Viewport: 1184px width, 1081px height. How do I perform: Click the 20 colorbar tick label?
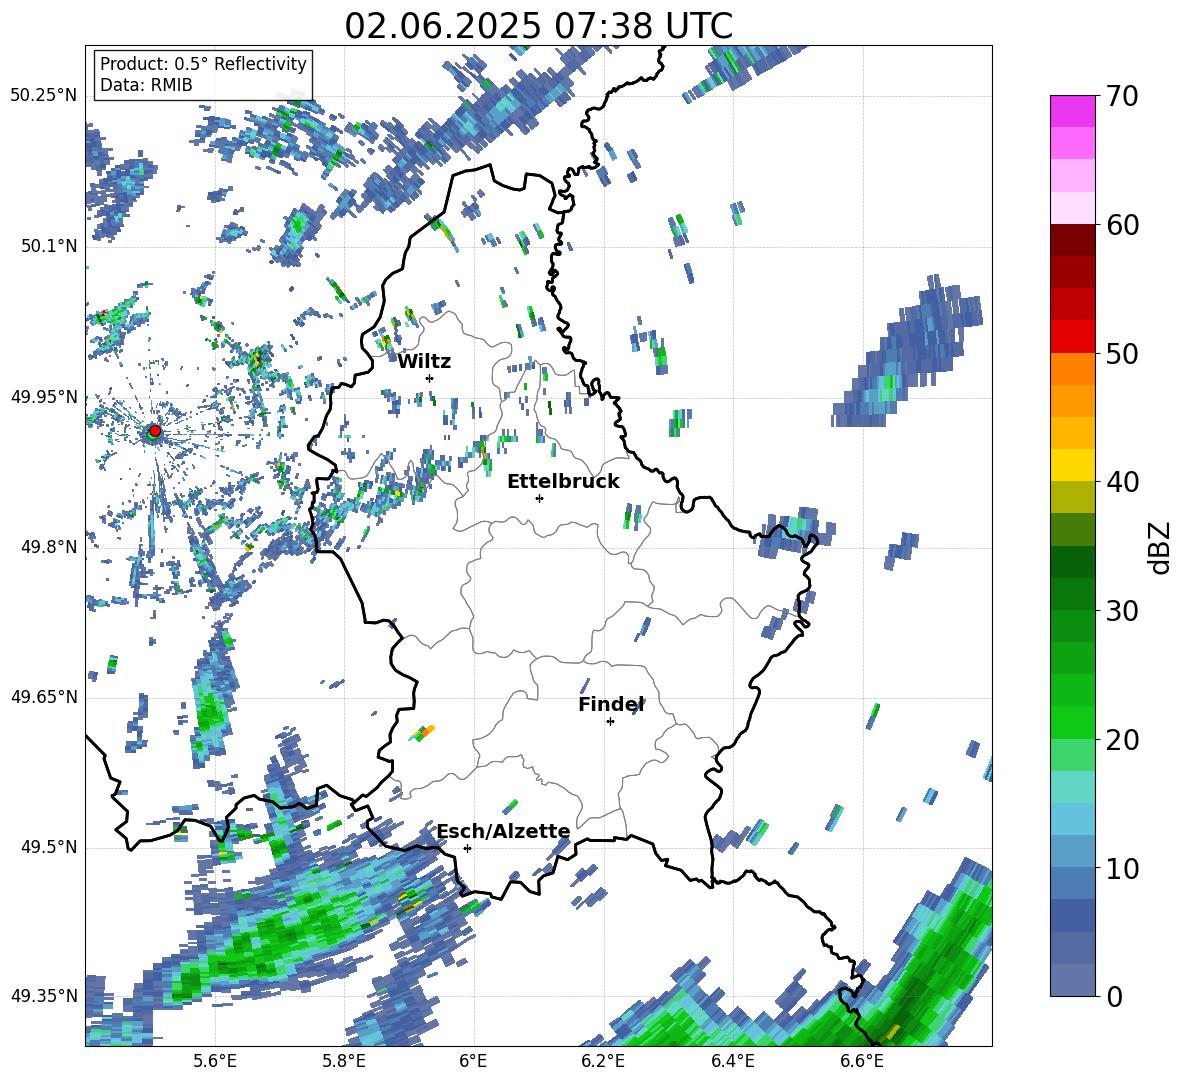tap(1122, 740)
